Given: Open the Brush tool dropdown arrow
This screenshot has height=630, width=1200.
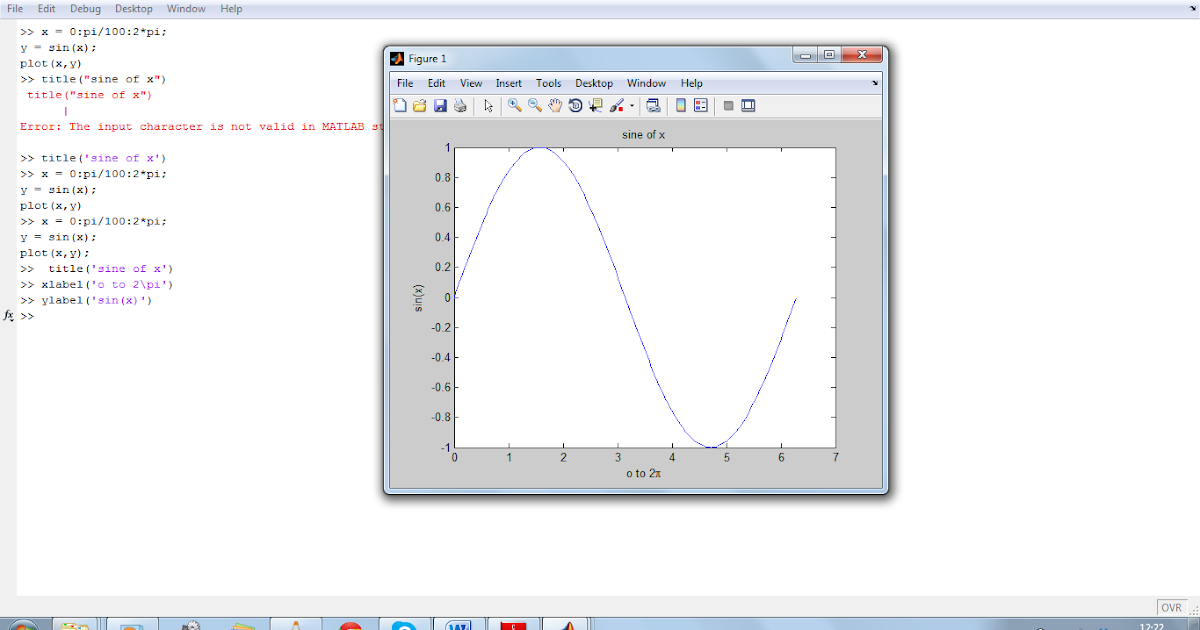Looking at the screenshot, I should 630,107.
